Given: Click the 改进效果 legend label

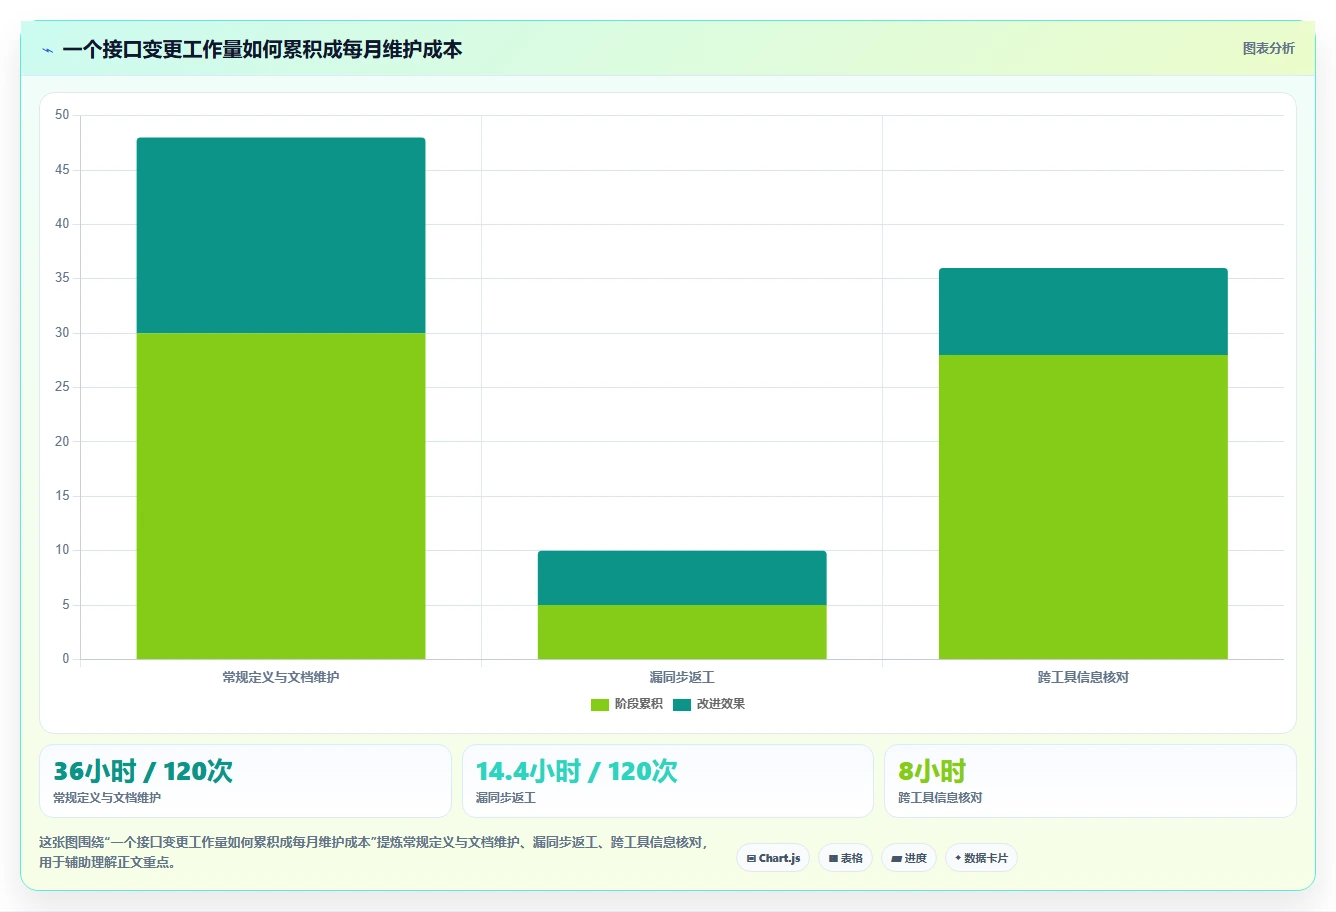Looking at the screenshot, I should (721, 704).
